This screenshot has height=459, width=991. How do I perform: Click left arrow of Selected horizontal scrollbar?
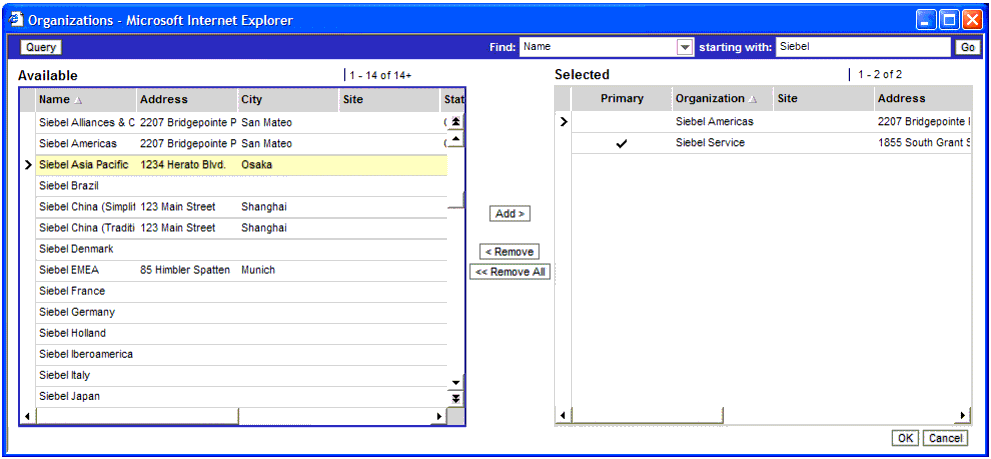click(x=564, y=415)
